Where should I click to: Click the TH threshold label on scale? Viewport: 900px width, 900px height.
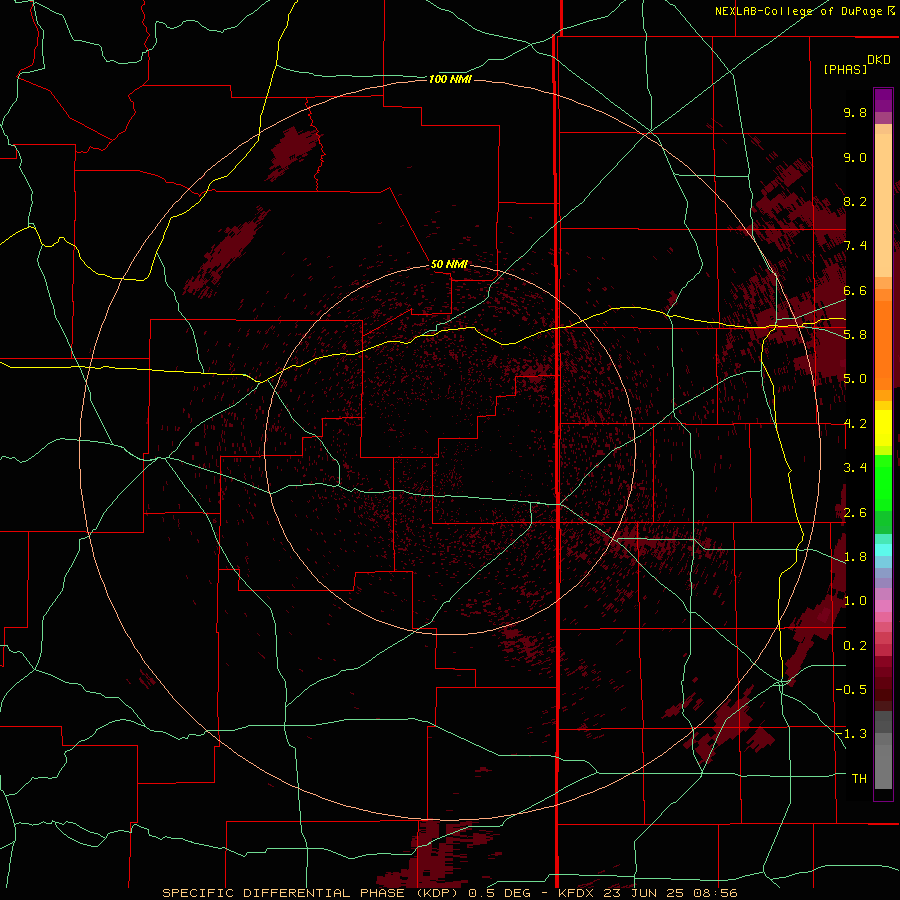click(859, 779)
